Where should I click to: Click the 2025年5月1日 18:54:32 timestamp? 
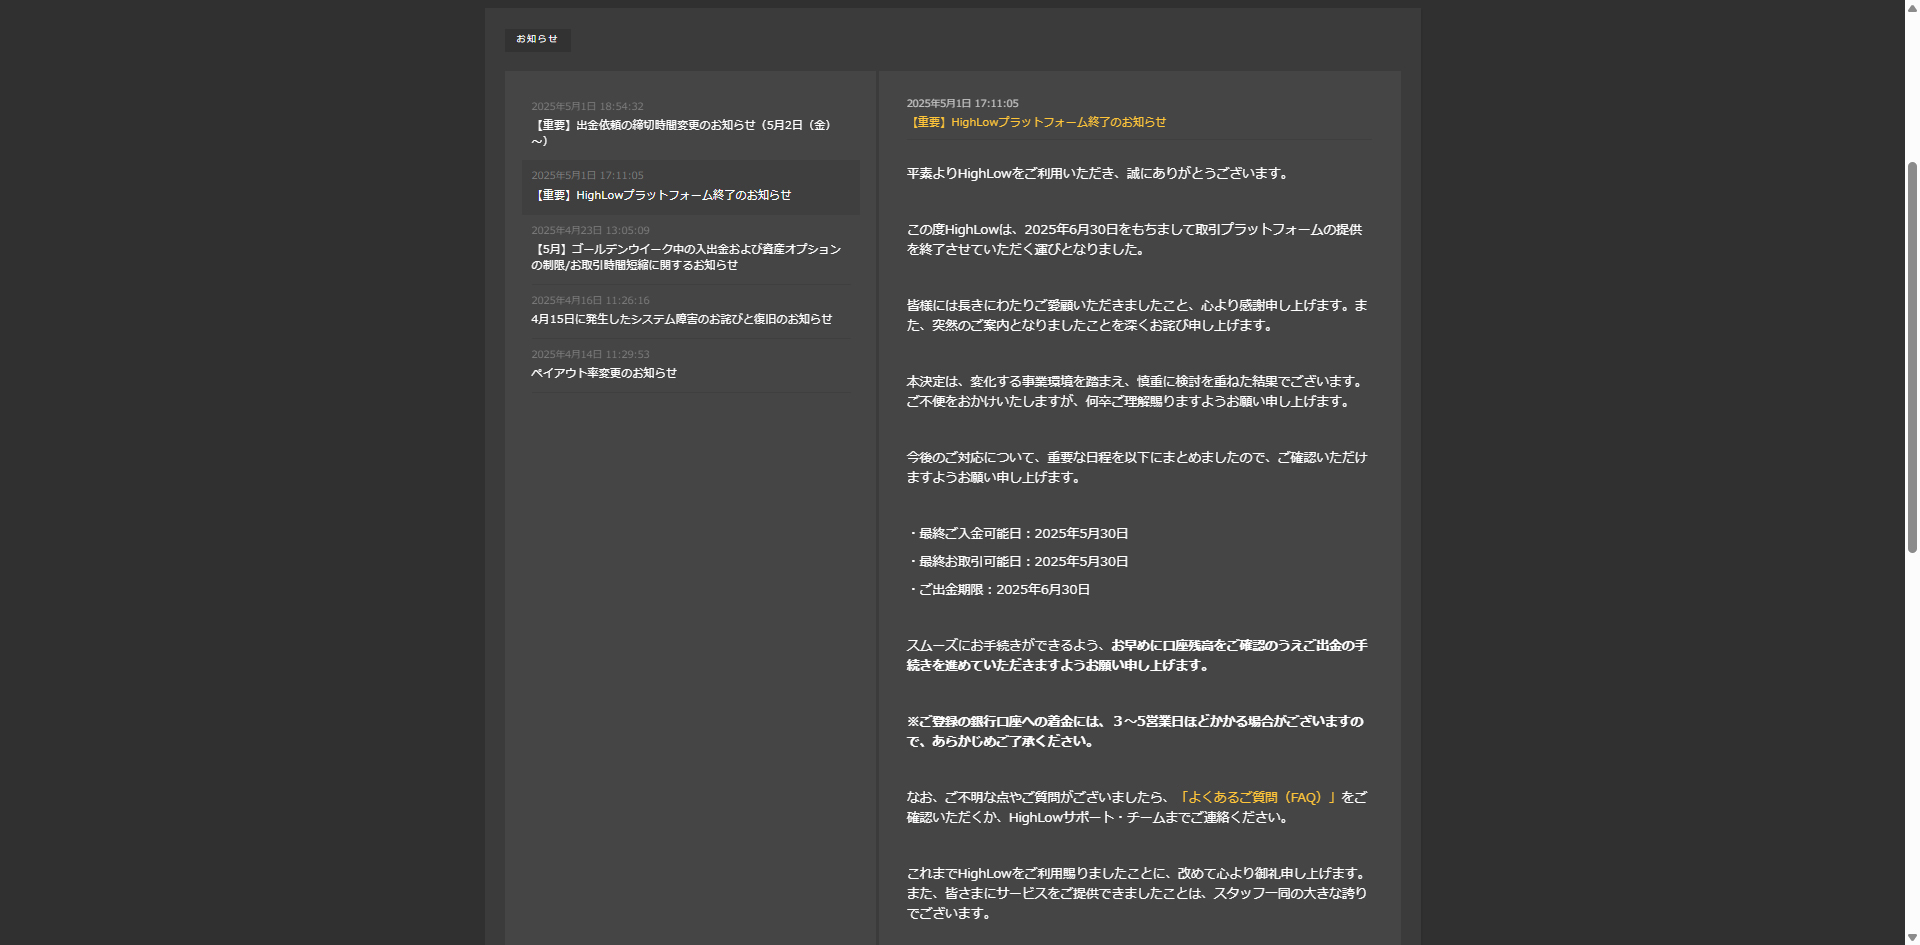(x=587, y=106)
